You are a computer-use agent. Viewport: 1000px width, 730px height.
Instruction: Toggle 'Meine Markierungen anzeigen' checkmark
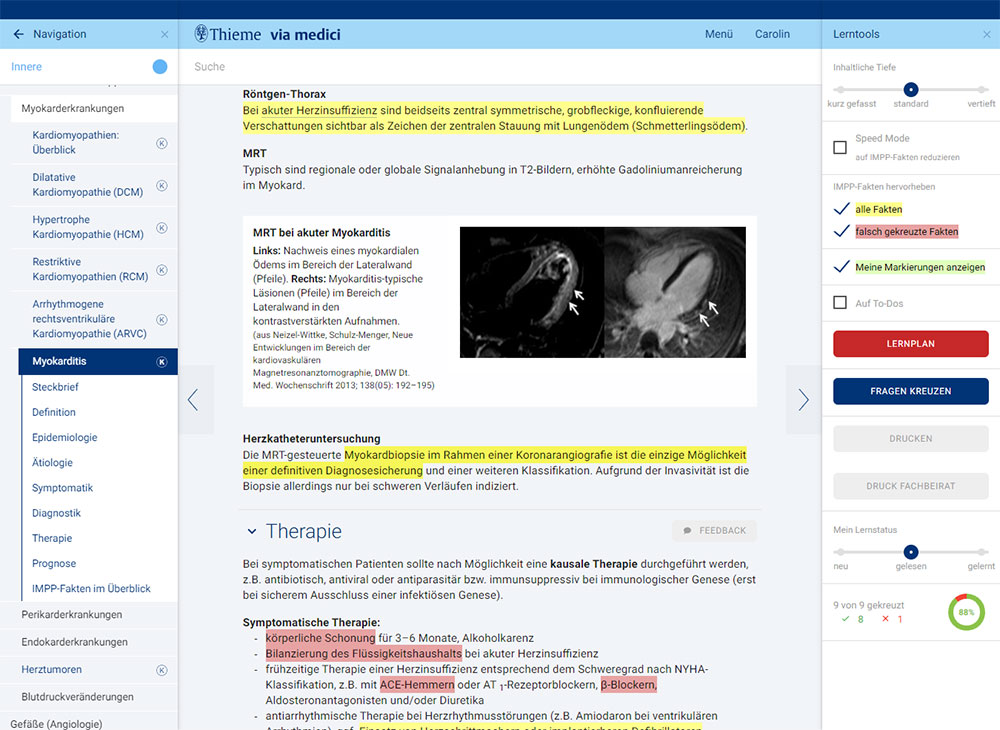coord(841,266)
